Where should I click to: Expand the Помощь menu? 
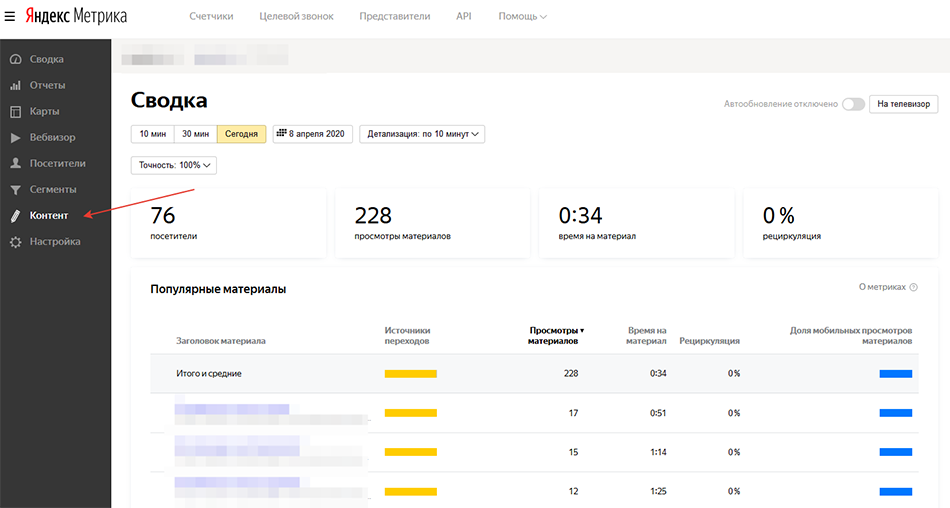pyautogui.click(x=522, y=16)
